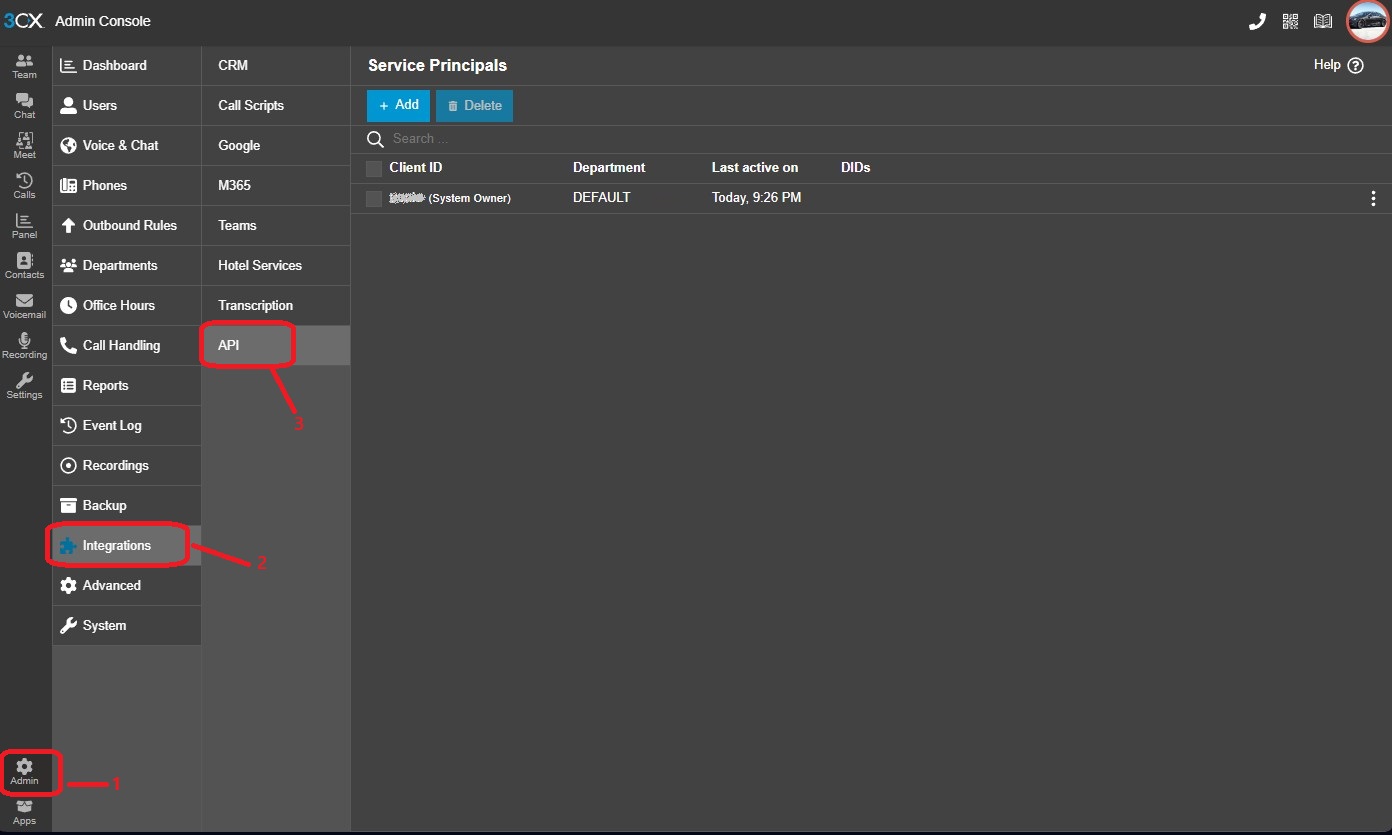Click the search magnifier icon

click(x=376, y=139)
